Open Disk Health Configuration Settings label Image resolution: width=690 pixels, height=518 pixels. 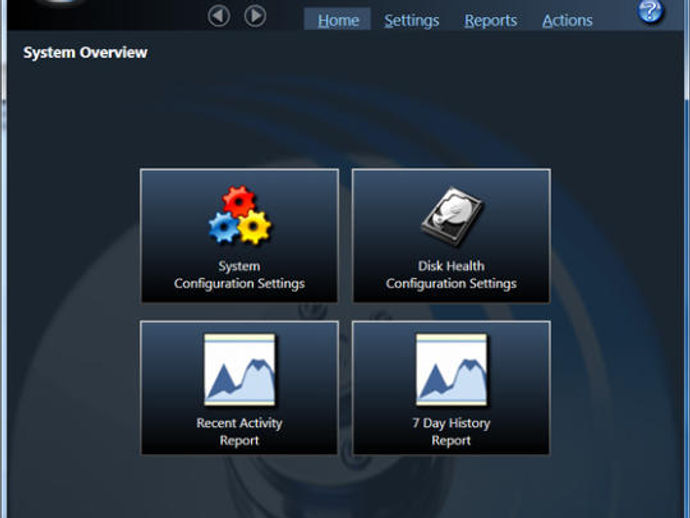(x=451, y=275)
